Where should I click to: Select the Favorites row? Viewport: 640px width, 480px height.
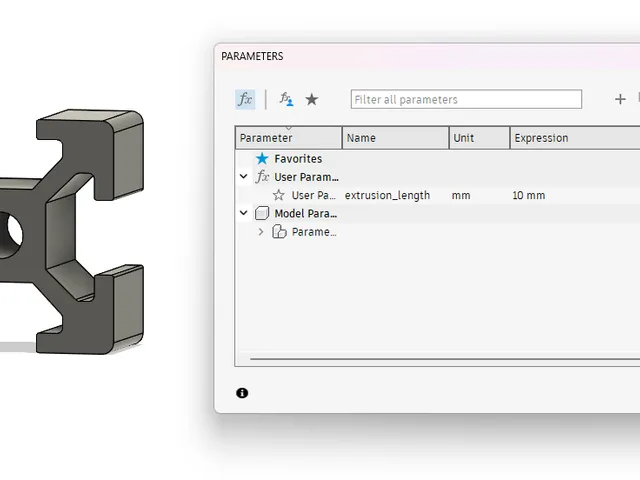438,159
